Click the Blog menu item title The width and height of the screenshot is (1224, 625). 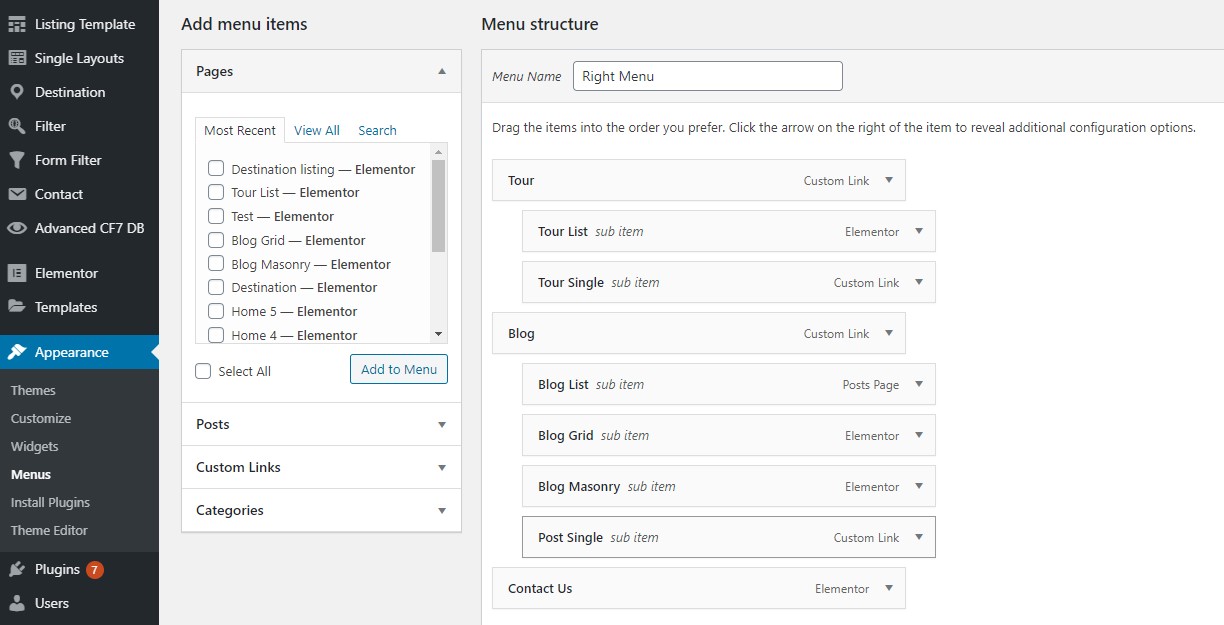521,334
